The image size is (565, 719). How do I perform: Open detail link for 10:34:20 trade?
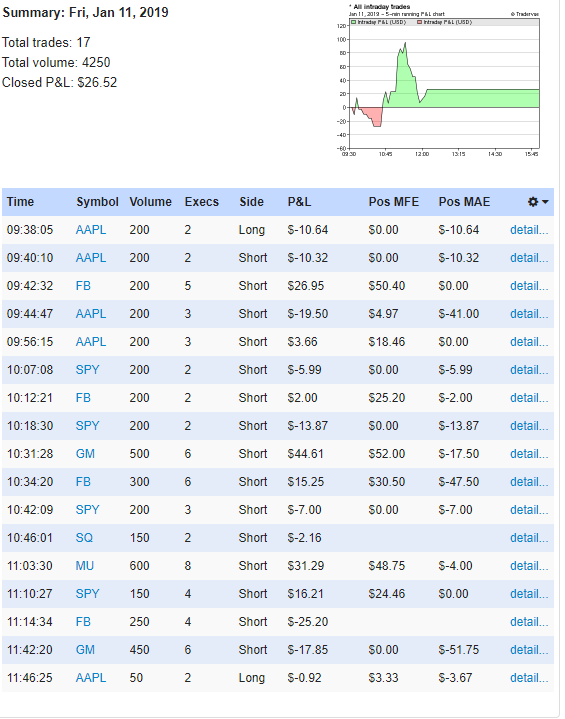(529, 481)
